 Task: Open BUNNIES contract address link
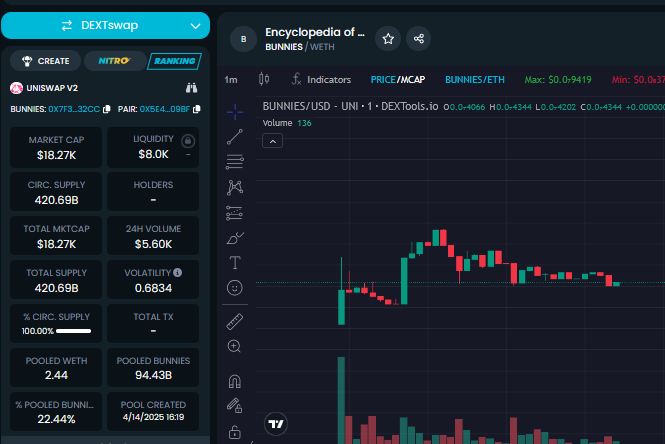(74, 109)
